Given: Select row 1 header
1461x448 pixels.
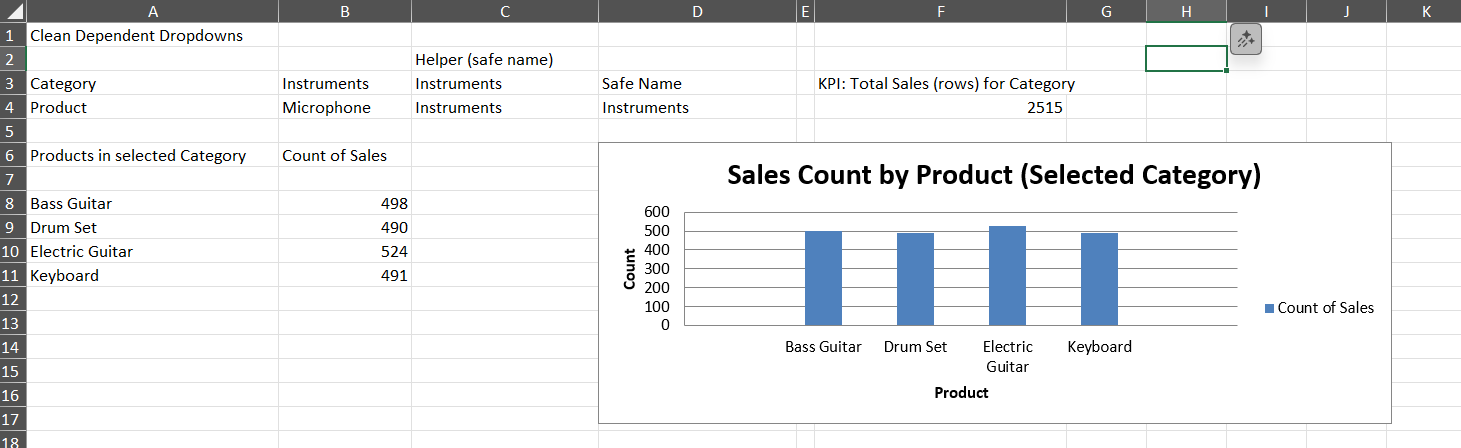Looking at the screenshot, I should click(13, 35).
